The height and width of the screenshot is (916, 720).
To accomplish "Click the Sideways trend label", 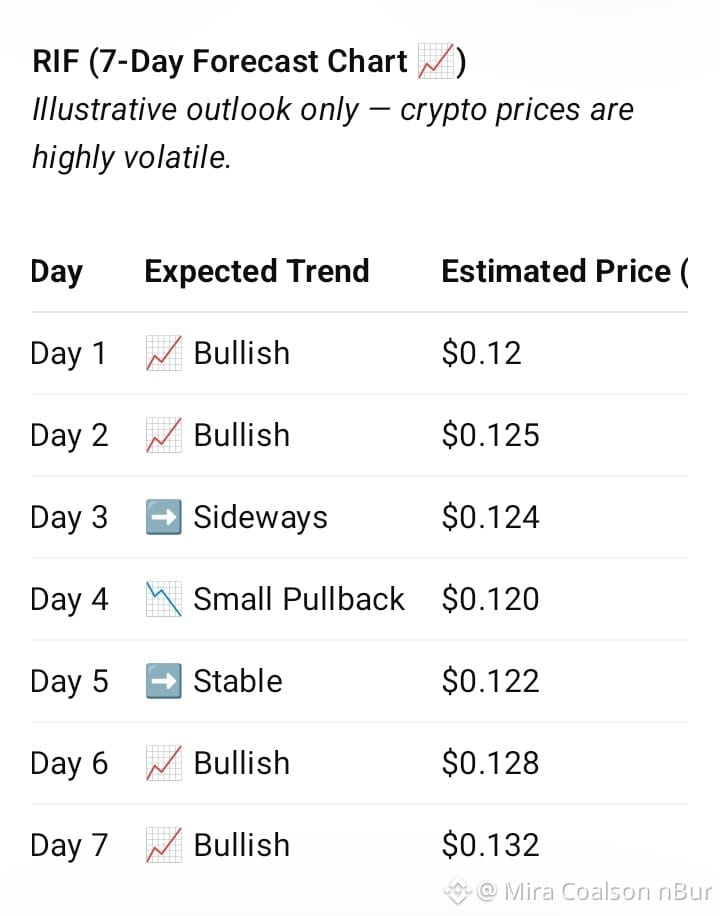I will [x=260, y=518].
